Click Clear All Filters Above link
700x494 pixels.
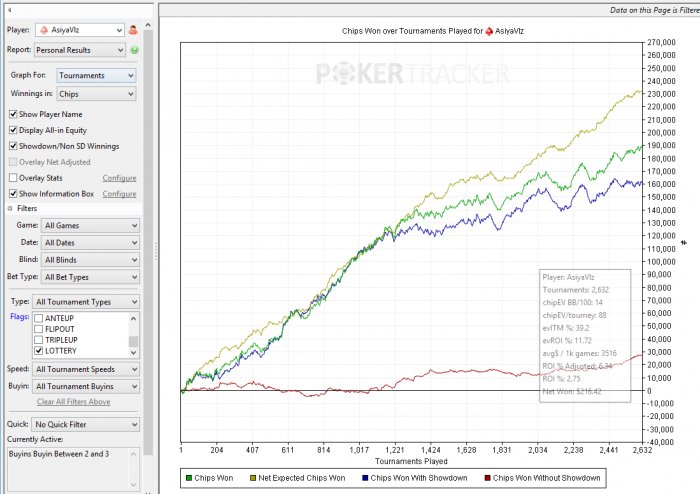pyautogui.click(x=73, y=402)
